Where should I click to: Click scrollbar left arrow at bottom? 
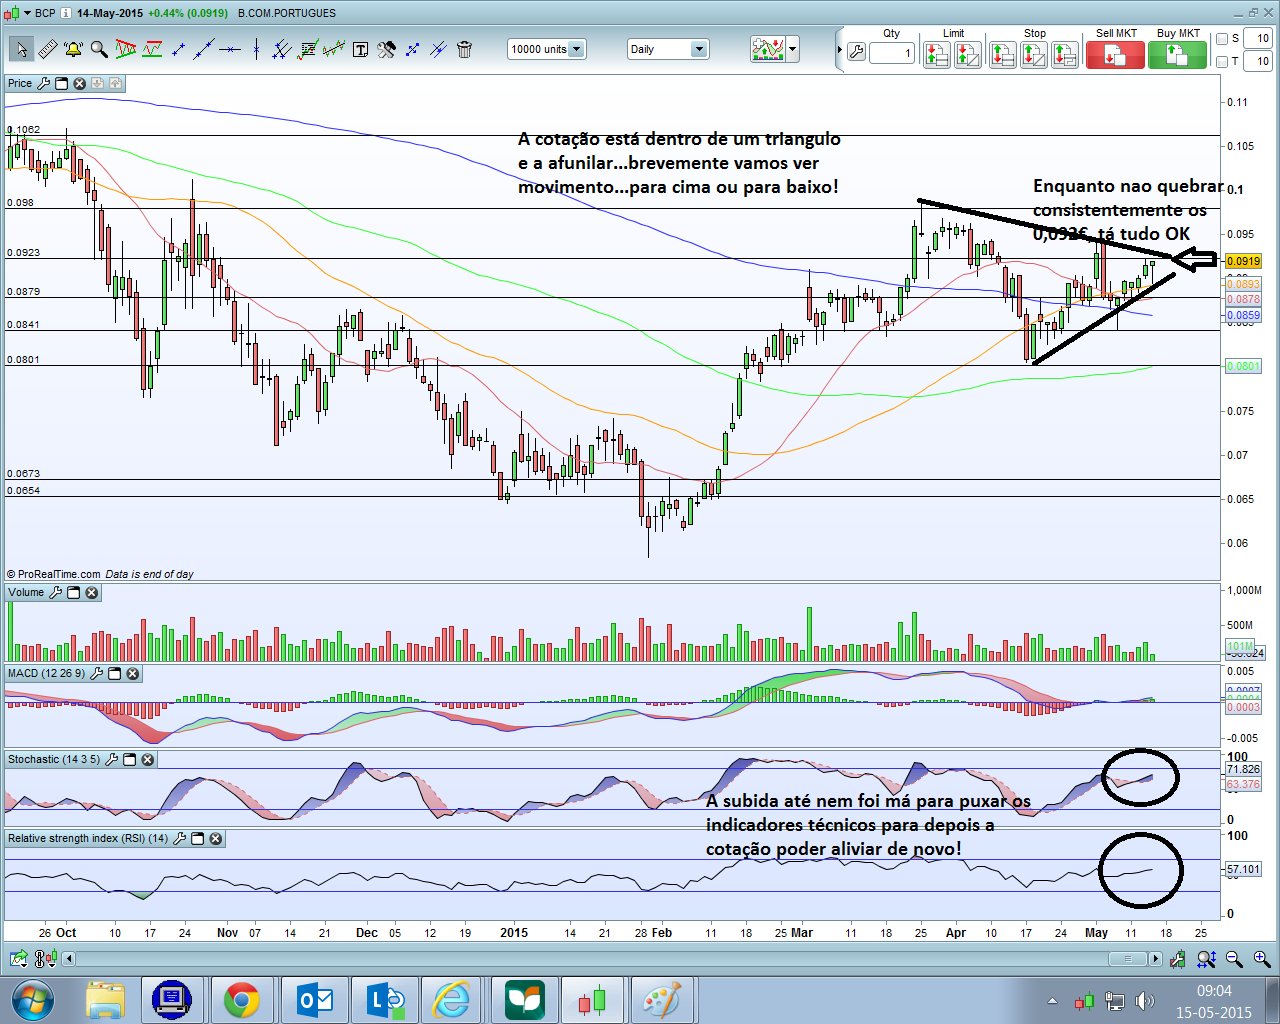[68, 959]
